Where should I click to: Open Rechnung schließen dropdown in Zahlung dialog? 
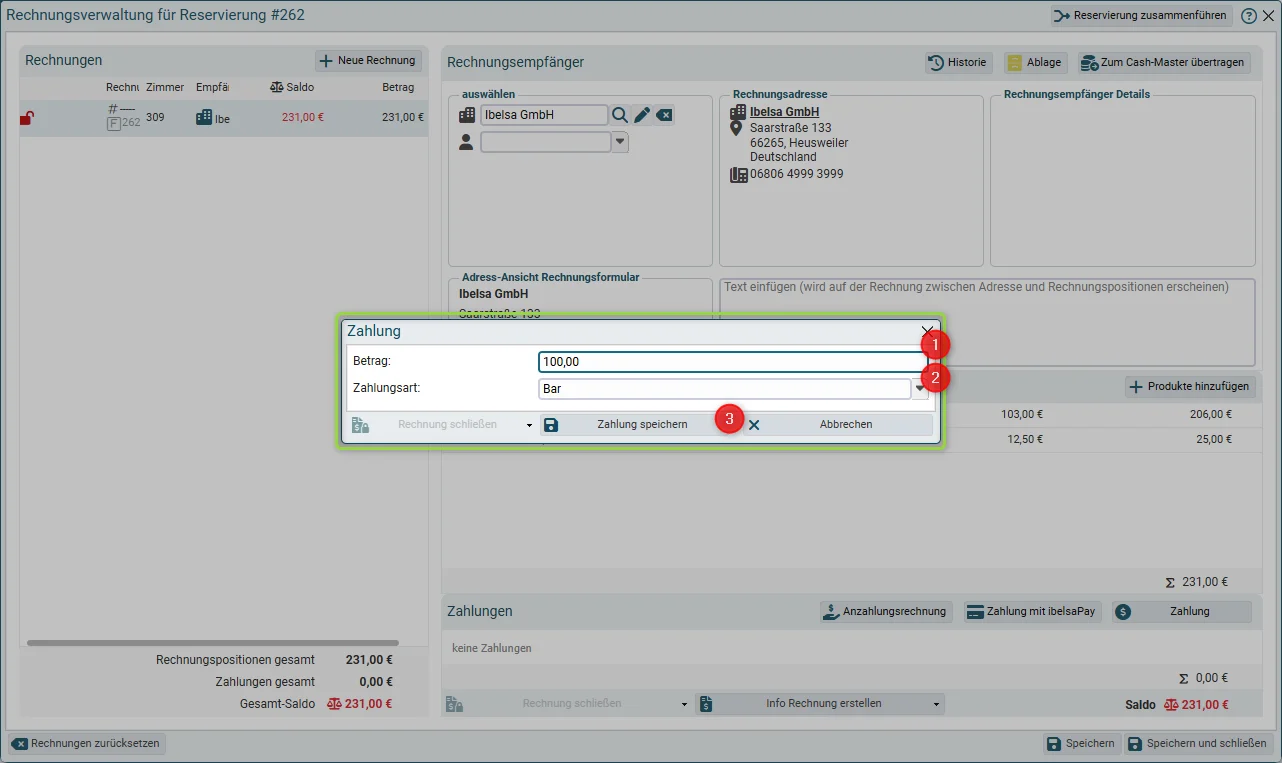point(529,425)
